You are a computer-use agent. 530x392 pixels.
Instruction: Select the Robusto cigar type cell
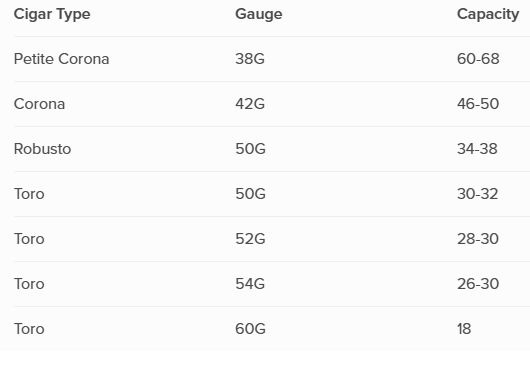click(43, 149)
